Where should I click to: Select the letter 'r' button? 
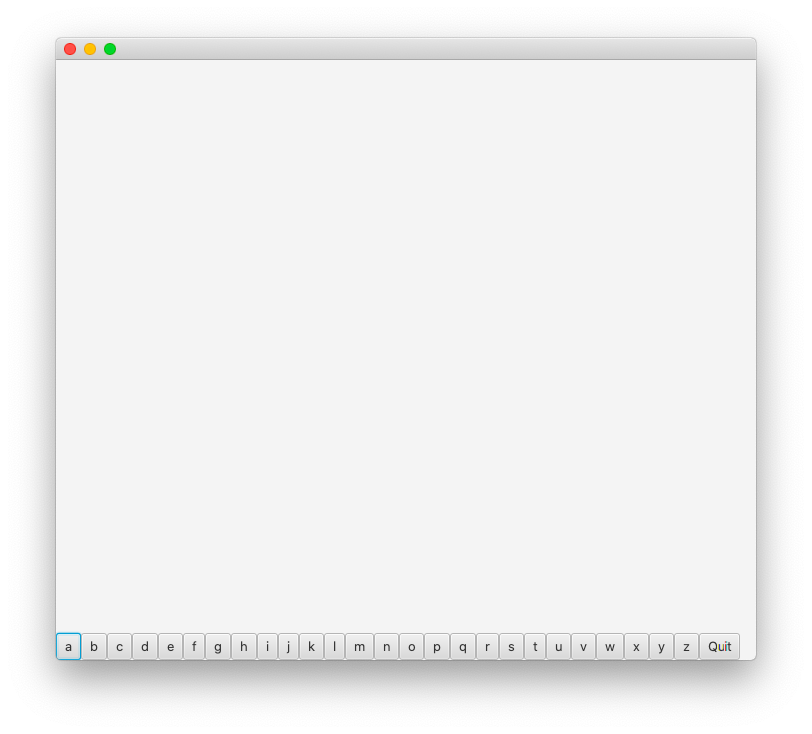point(487,646)
